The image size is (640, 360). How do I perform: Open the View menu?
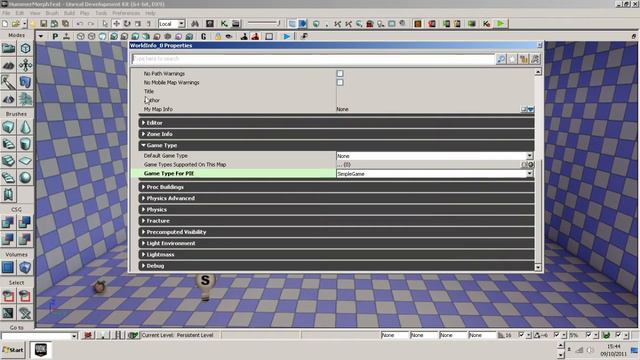pos(35,13)
